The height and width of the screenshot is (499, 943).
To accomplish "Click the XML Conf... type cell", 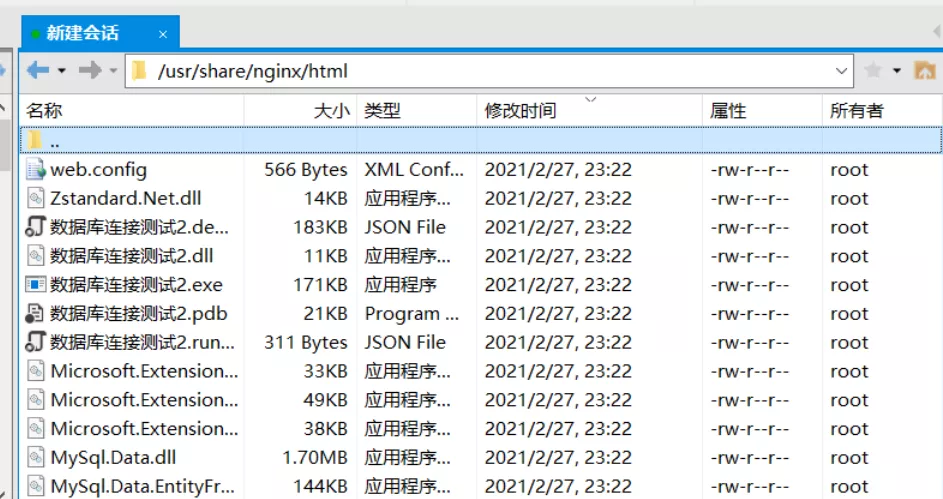I will (414, 170).
